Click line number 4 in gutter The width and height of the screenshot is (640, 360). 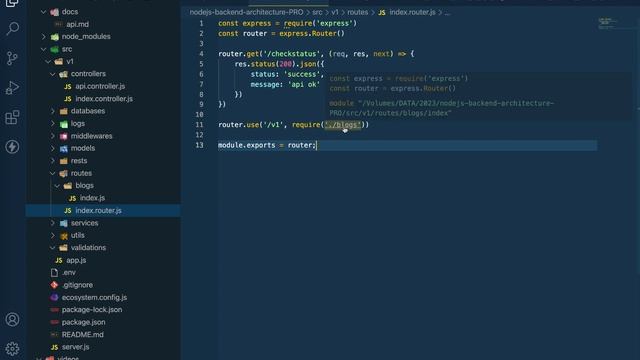201,54
